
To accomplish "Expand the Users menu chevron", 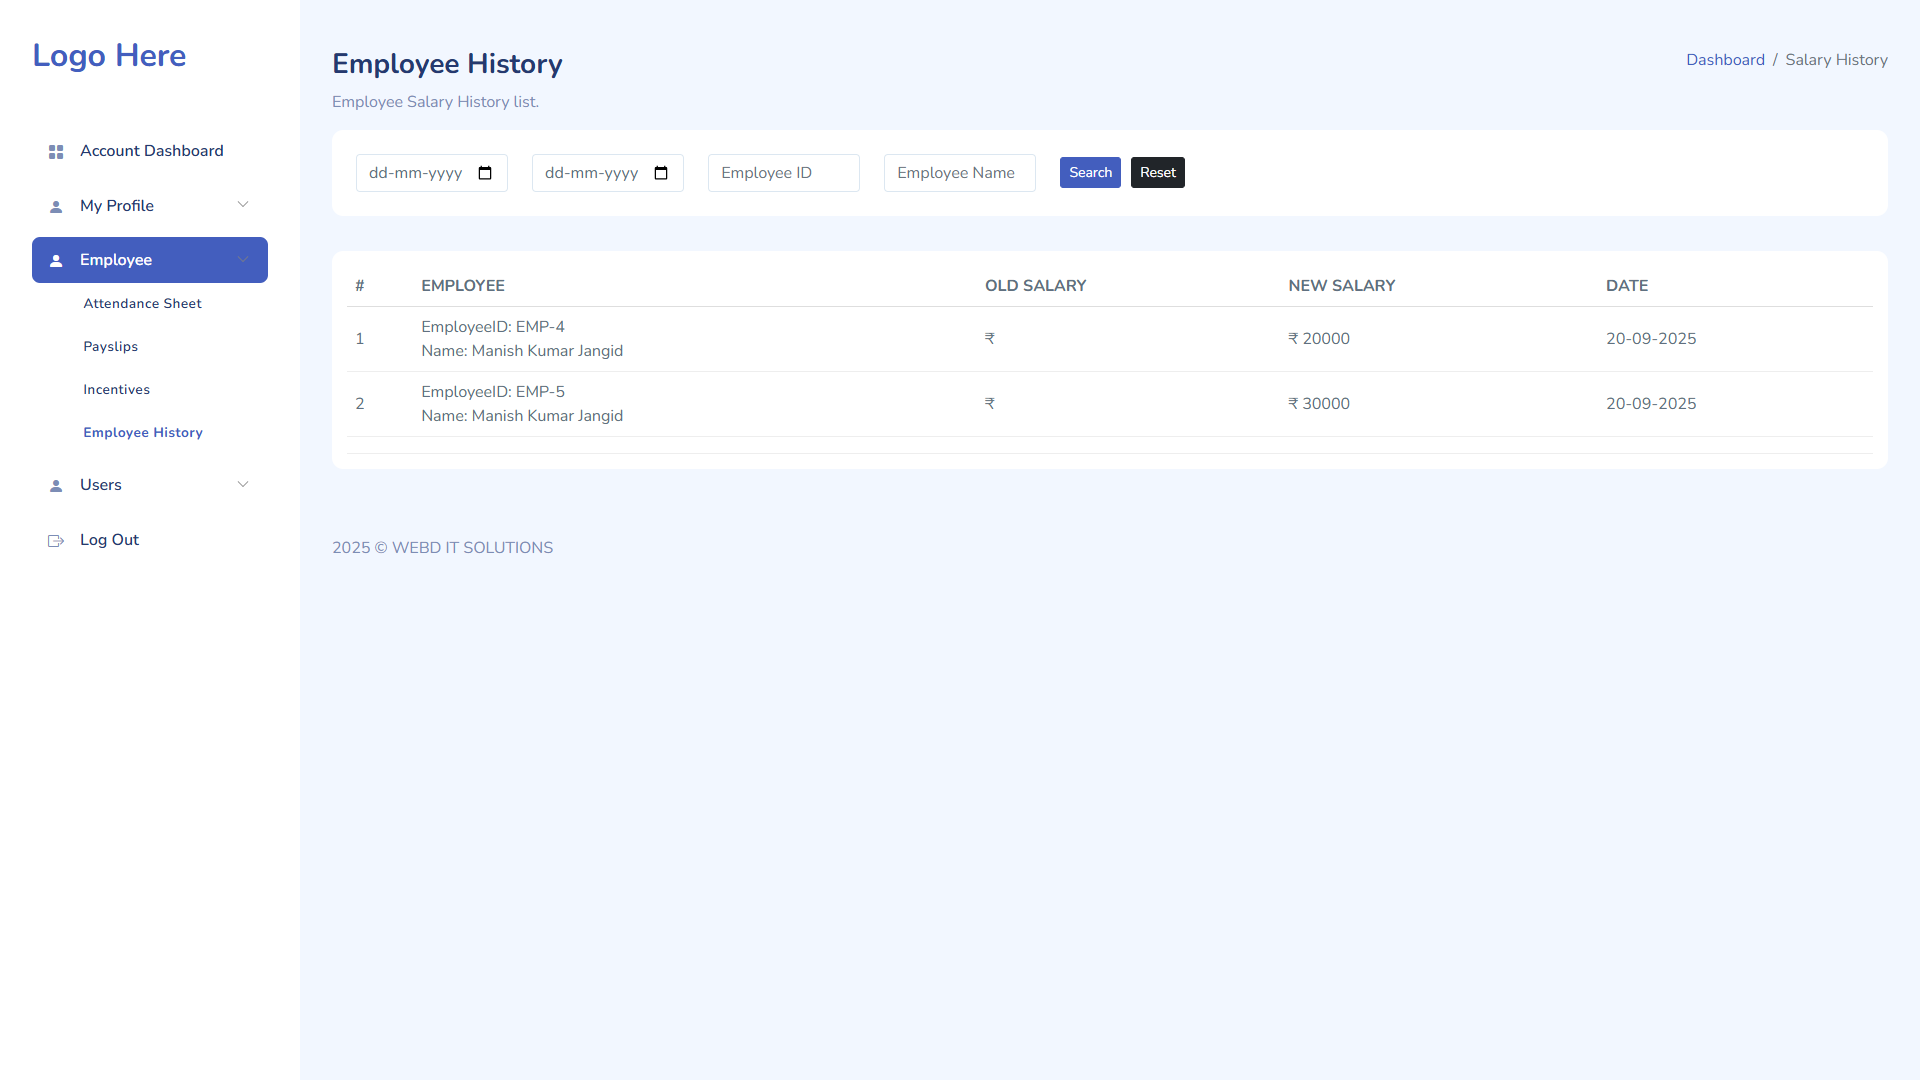I will pos(243,485).
